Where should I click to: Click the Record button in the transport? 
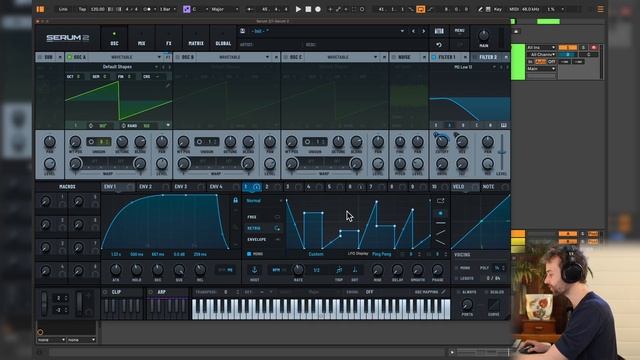coord(318,9)
